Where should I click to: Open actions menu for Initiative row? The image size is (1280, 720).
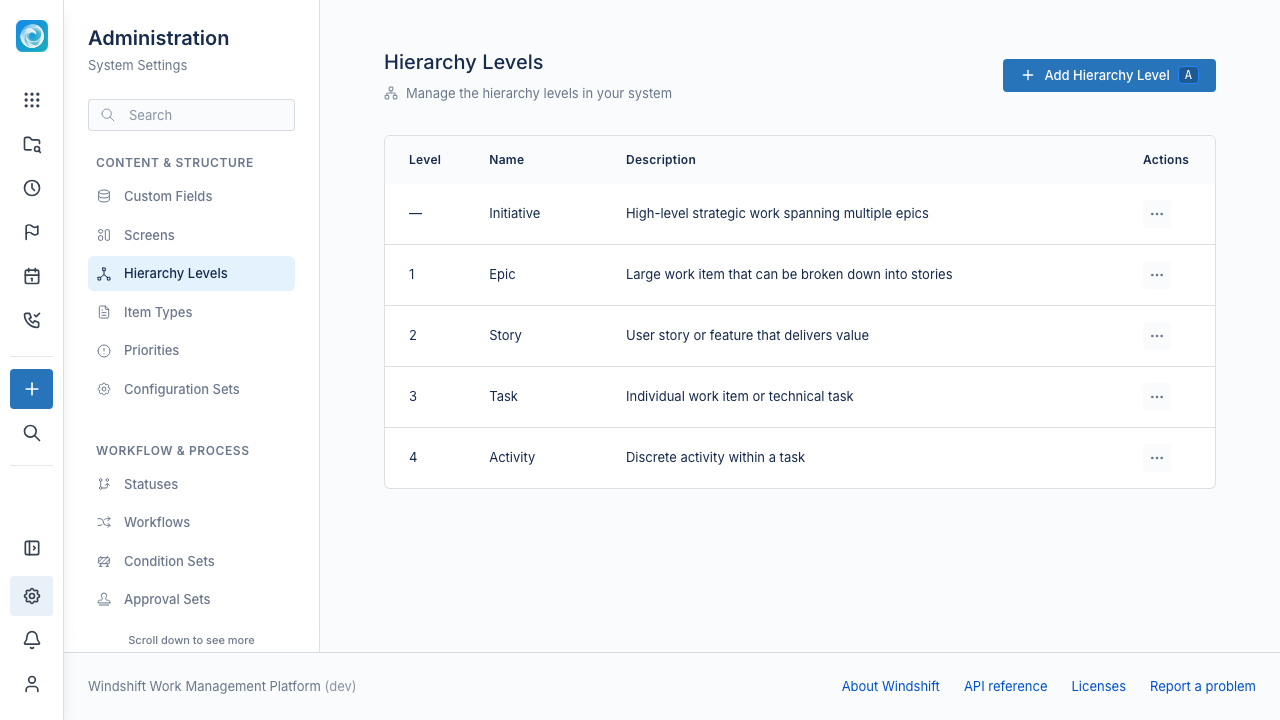(1157, 214)
